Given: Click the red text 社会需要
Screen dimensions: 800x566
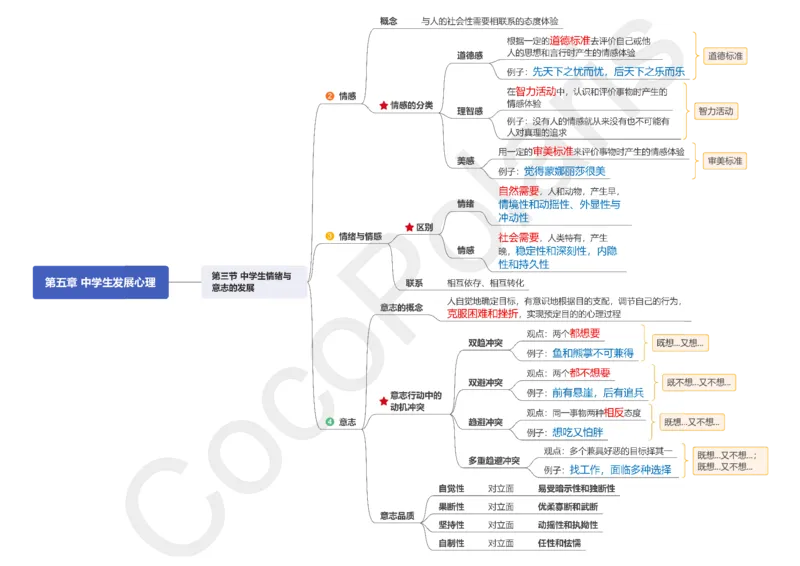Looking at the screenshot, I should coord(518,237).
